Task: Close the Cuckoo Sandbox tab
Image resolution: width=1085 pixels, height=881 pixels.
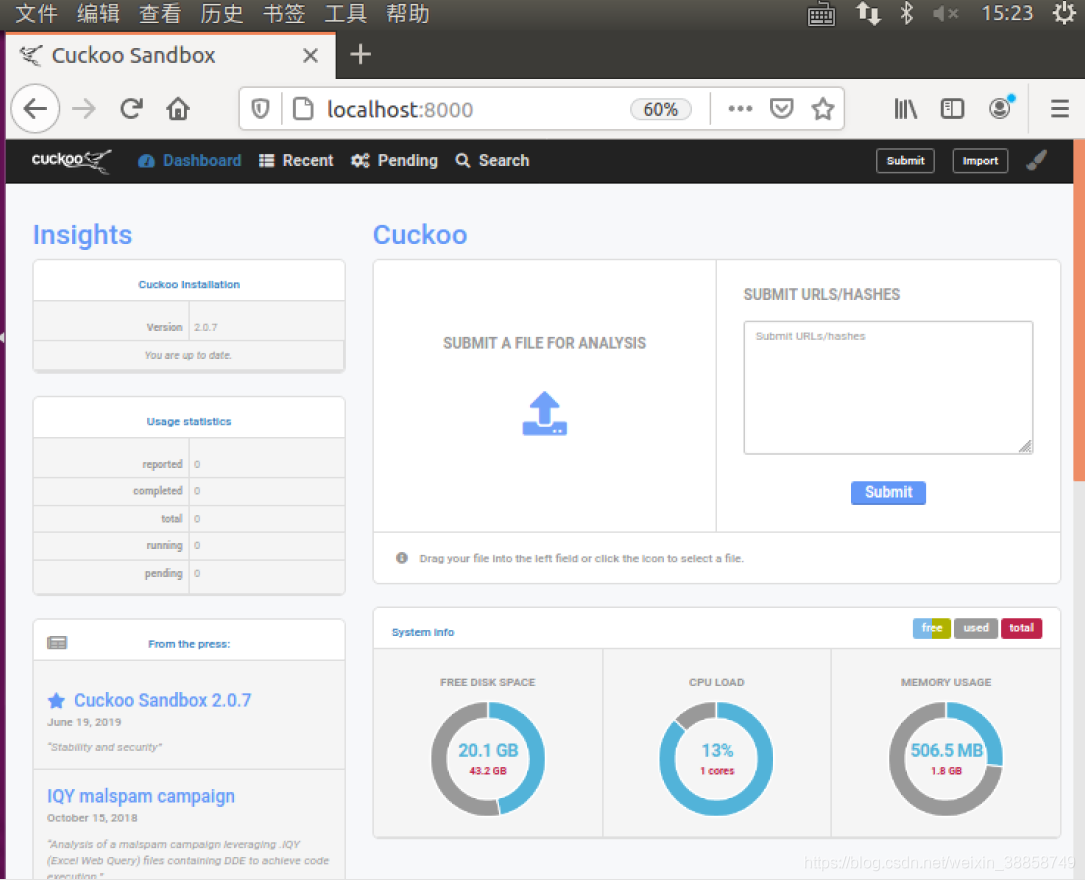Action: 311,55
